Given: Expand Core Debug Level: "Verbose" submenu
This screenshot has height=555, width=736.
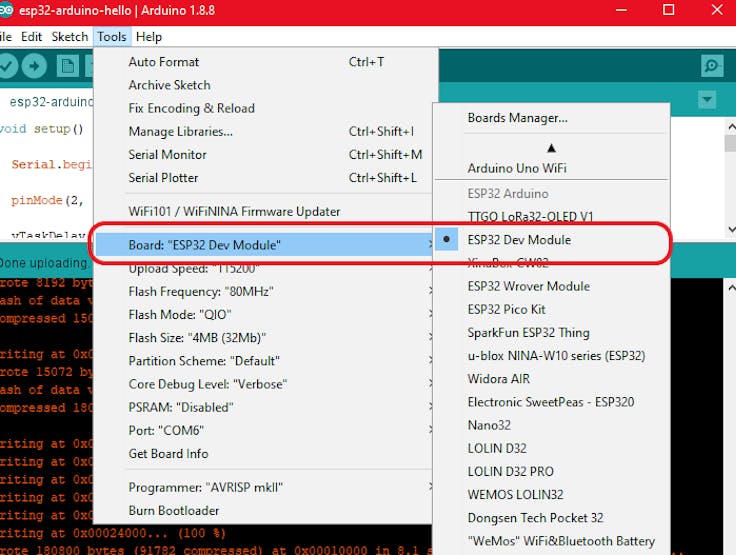Looking at the screenshot, I should click(265, 384).
